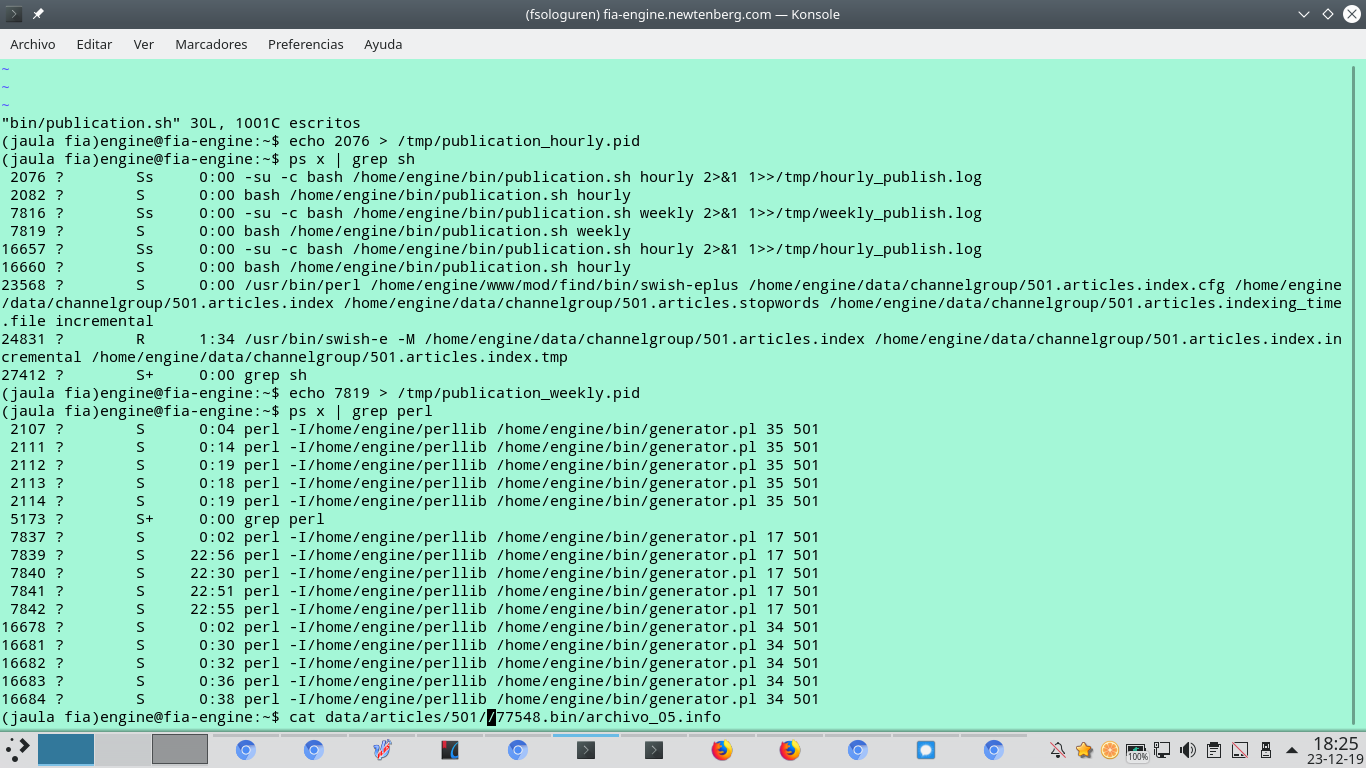
Task: Switch to the third virtual desktop in pager
Action: (180, 750)
